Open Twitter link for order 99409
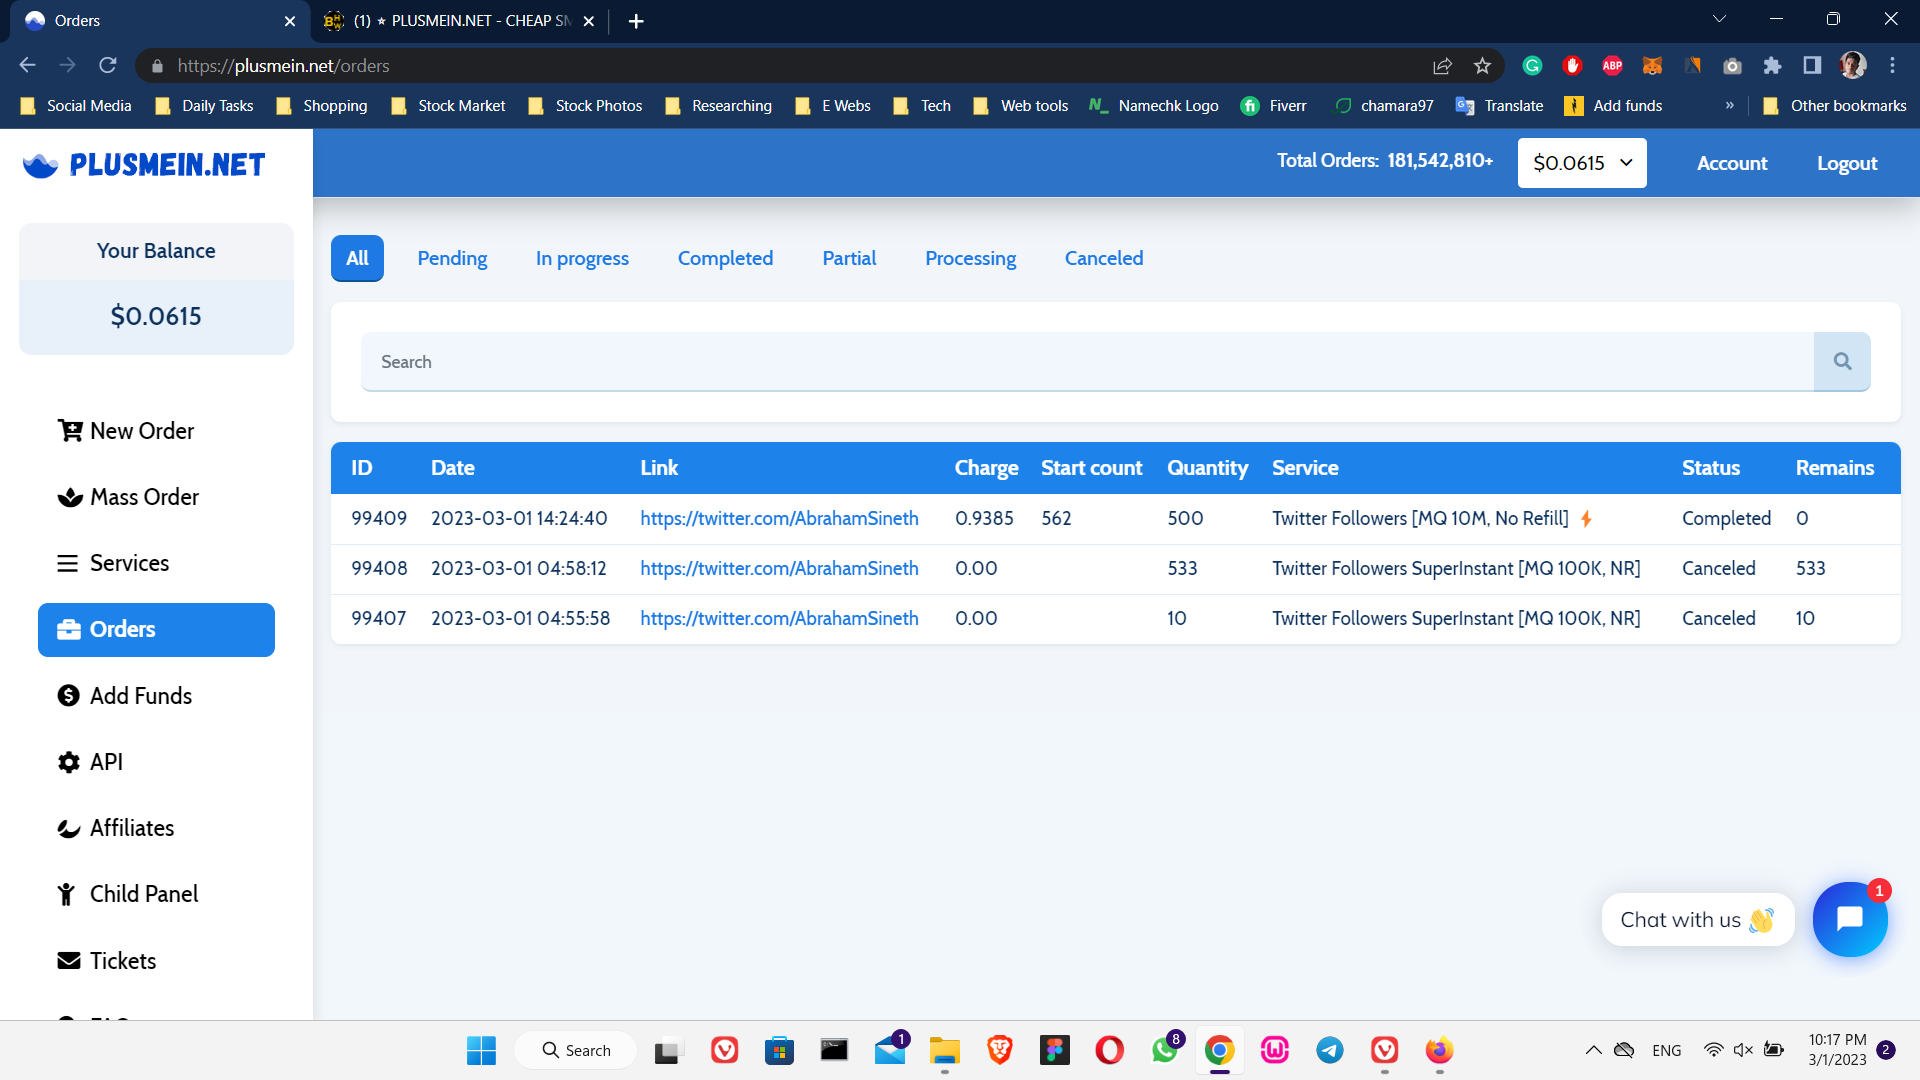 [779, 518]
